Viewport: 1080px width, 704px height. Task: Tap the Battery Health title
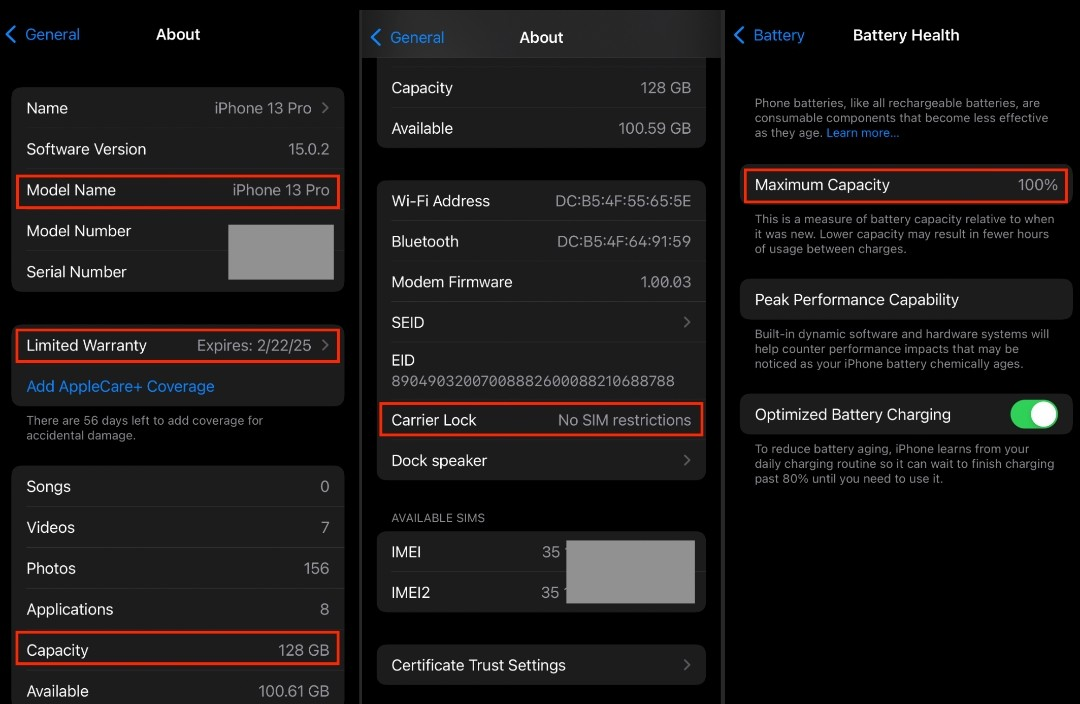pos(906,35)
